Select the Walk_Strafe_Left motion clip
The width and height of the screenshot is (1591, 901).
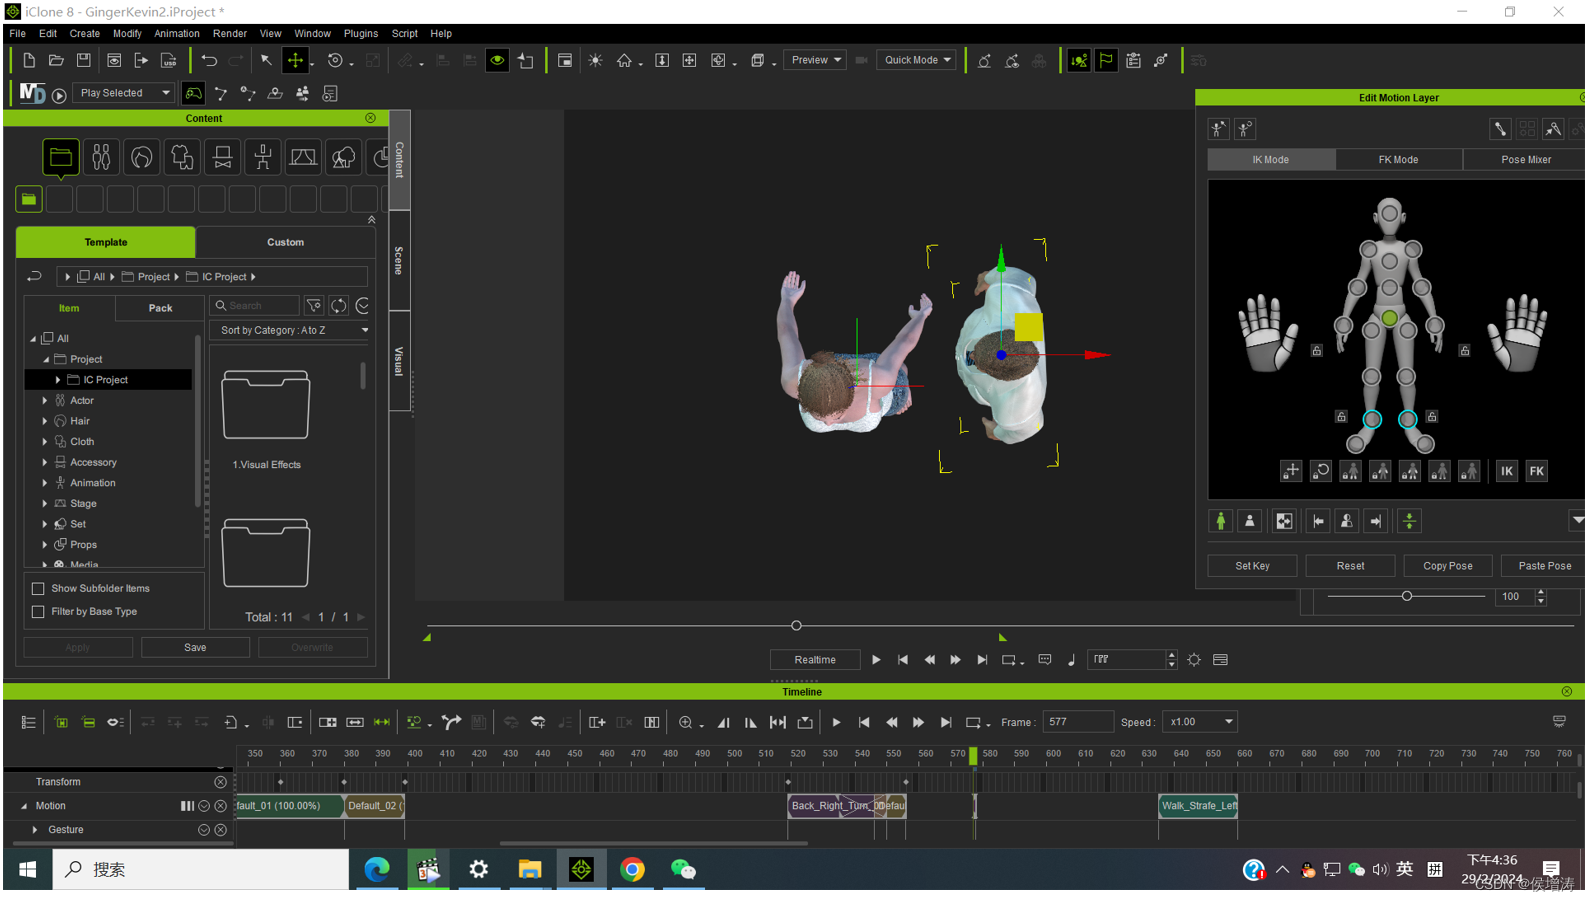1198,806
